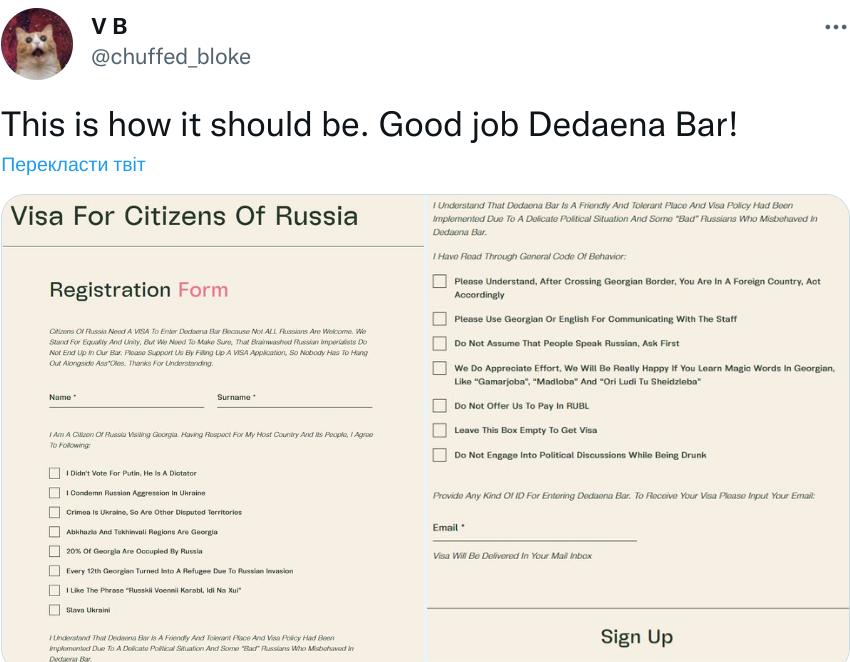Click the "Leave This Box Empty" checkbox
The width and height of the screenshot is (850, 662).
point(439,430)
